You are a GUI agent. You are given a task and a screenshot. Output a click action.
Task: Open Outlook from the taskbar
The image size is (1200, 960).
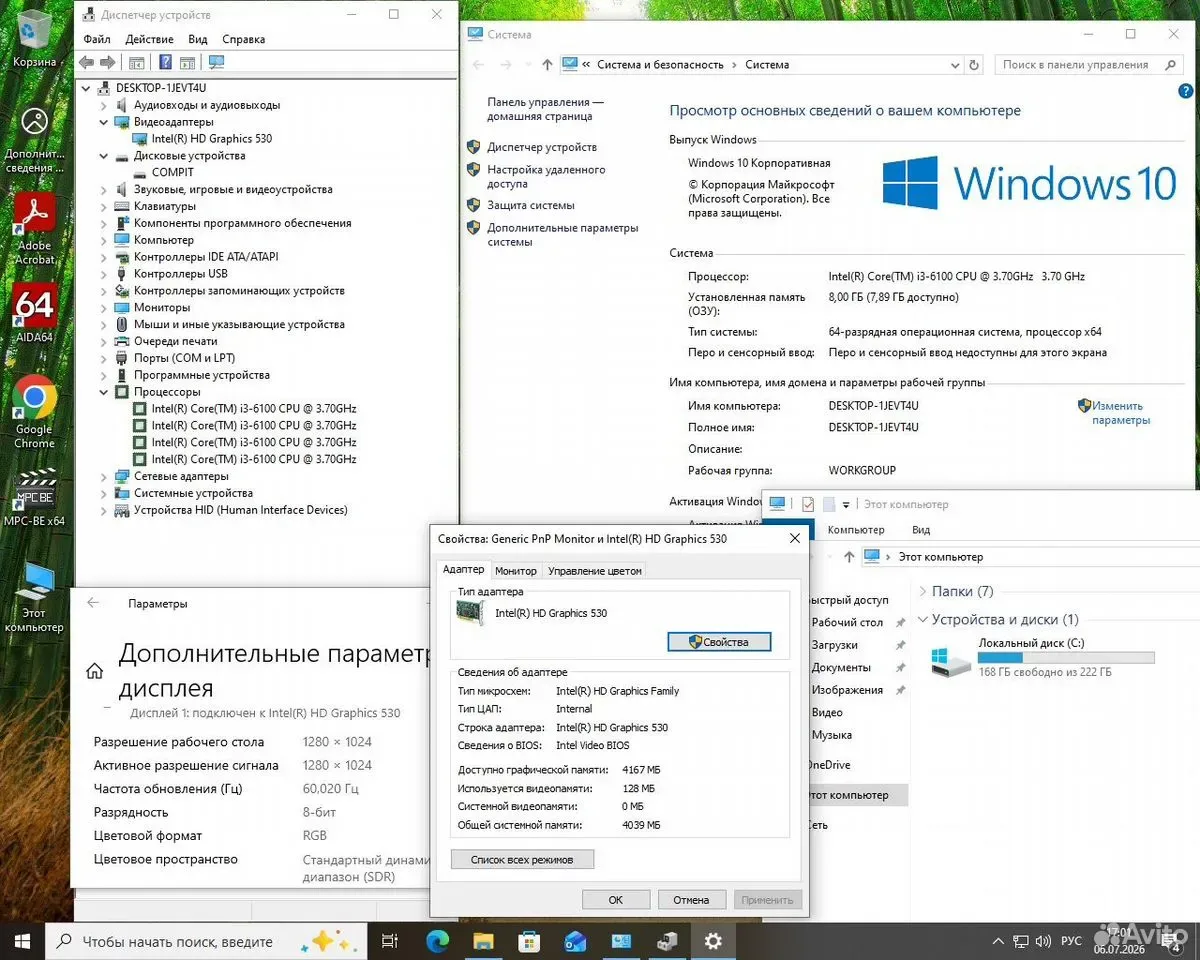pos(575,941)
